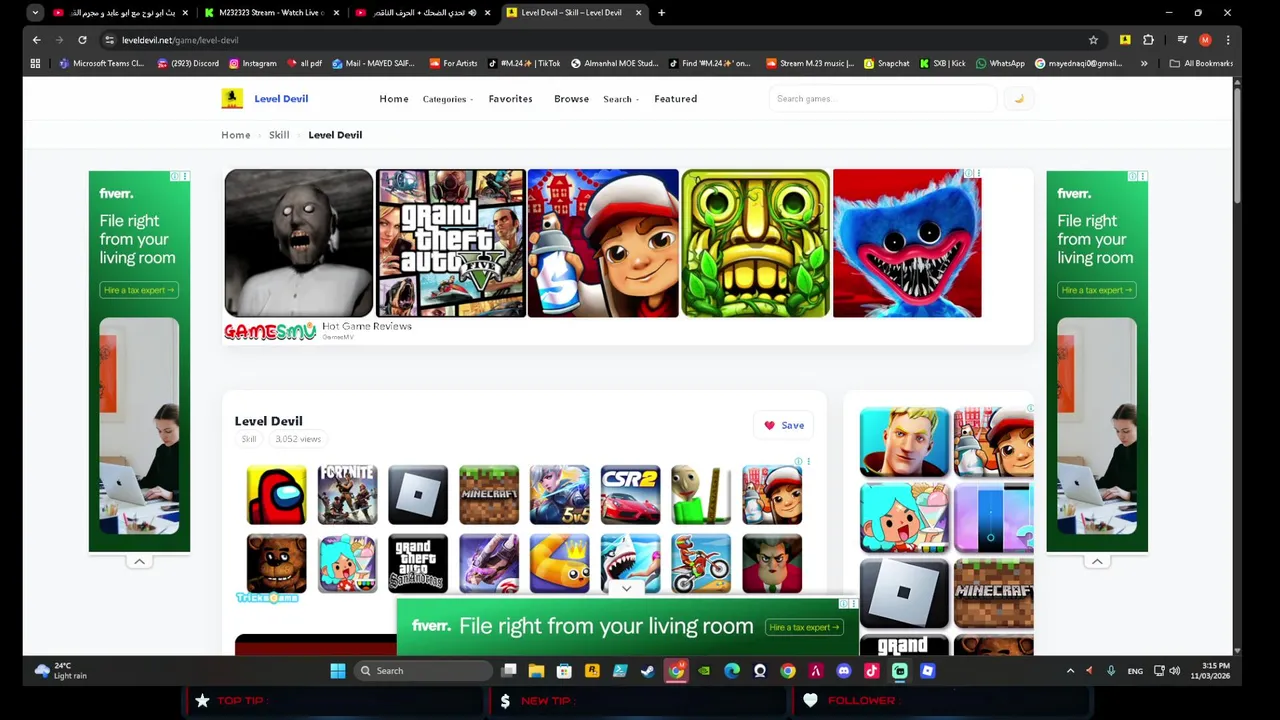This screenshot has width=1280, height=720.
Task: Click the Level Devil site logo icon
Action: pos(232,98)
